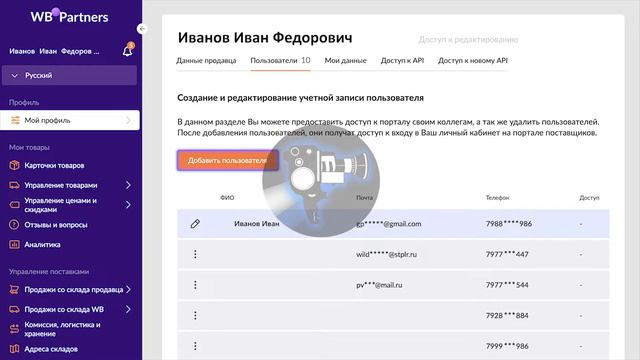Select the Пользователи tab
Screen dimensions: 640x360
tap(280, 60)
